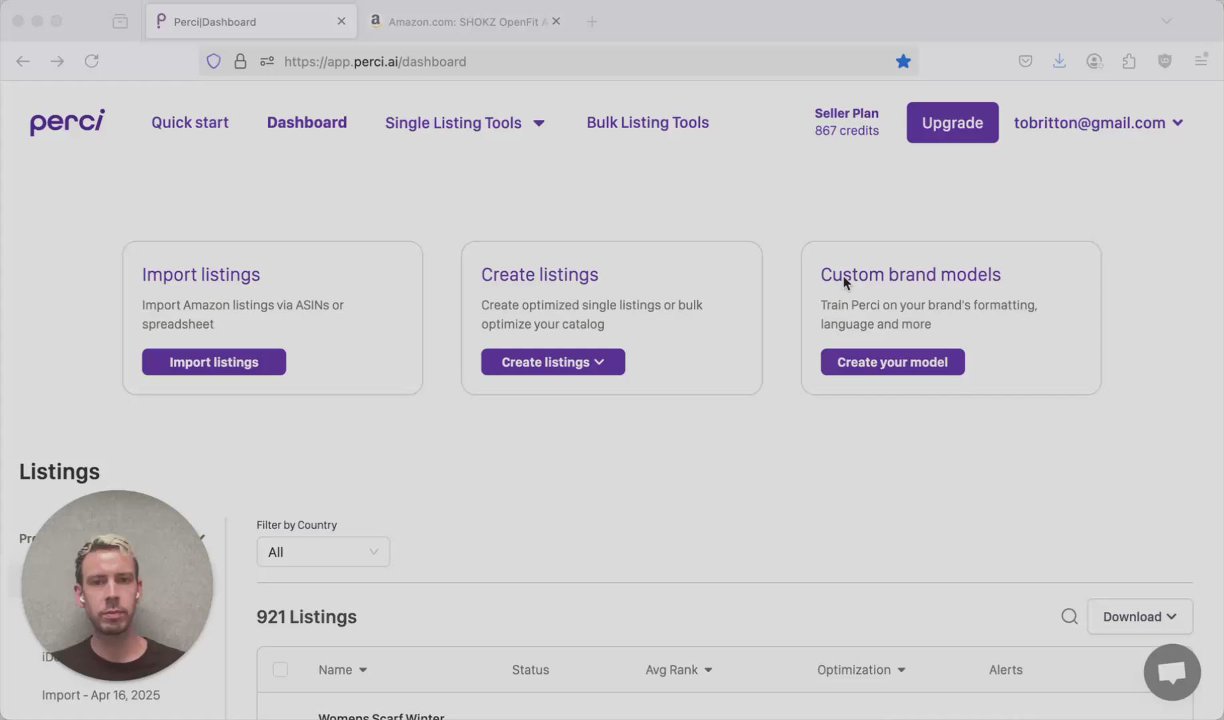
Task: Open the browser hamburger menu
Action: pos(1201,62)
